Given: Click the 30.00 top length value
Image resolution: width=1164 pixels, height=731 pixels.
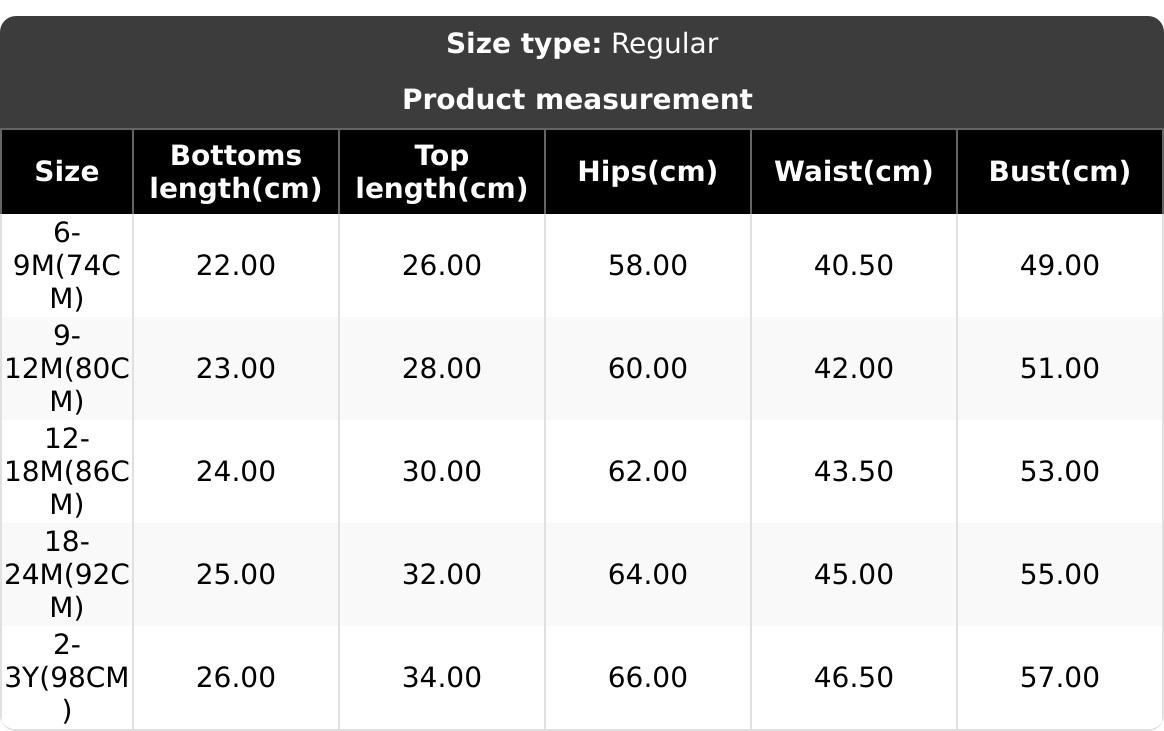Looking at the screenshot, I should pos(442,472).
